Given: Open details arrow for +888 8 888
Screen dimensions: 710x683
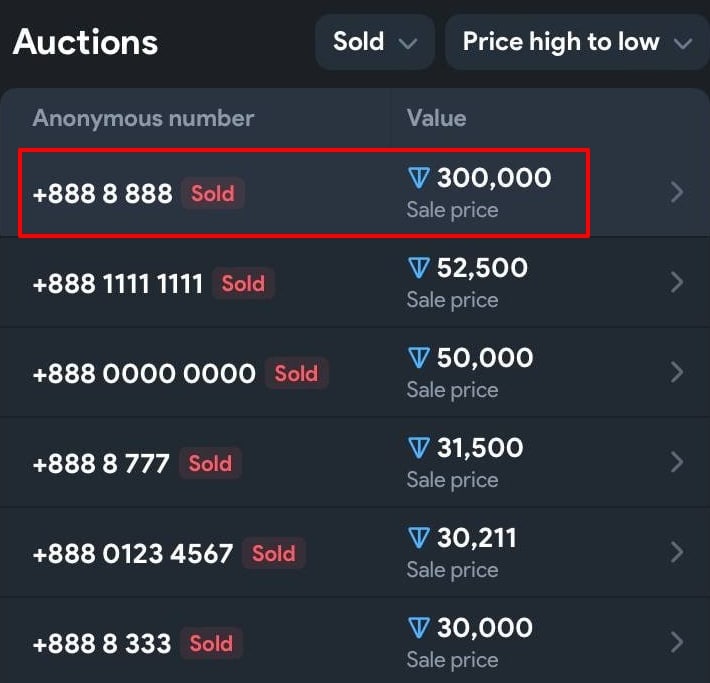Looking at the screenshot, I should pos(677,192).
